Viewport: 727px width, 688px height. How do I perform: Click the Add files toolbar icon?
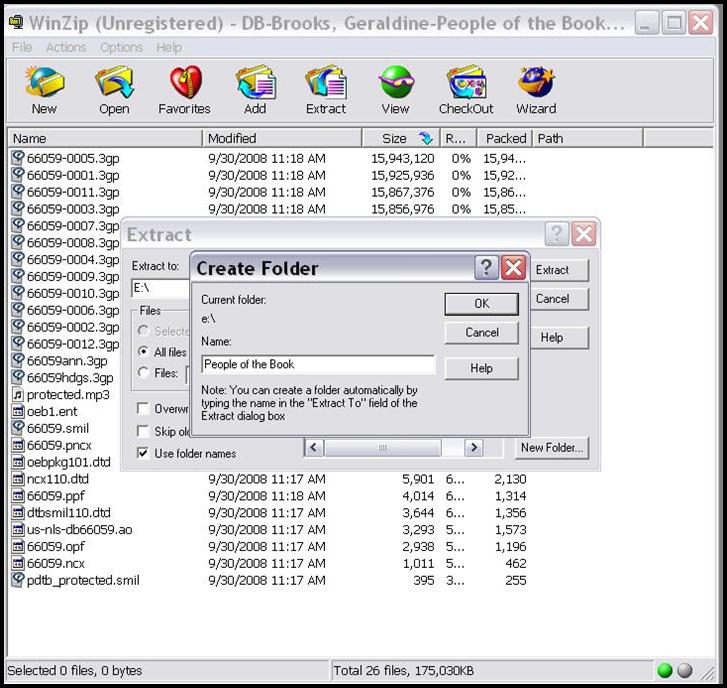pyautogui.click(x=255, y=82)
